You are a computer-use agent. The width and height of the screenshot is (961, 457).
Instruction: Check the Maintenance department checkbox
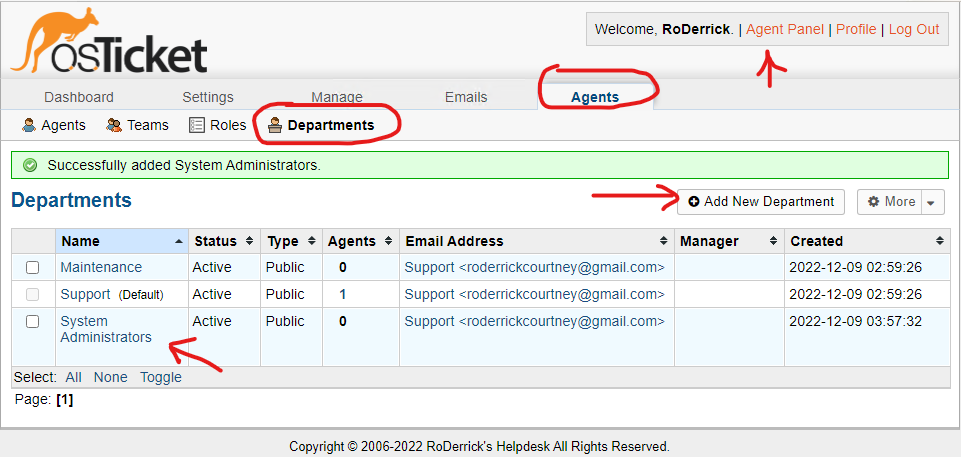(32, 268)
